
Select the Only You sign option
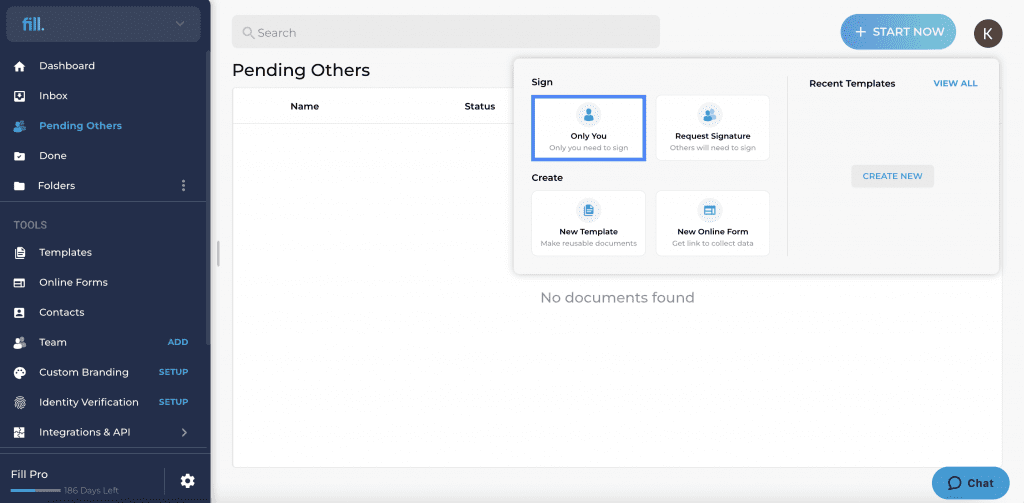[588, 128]
